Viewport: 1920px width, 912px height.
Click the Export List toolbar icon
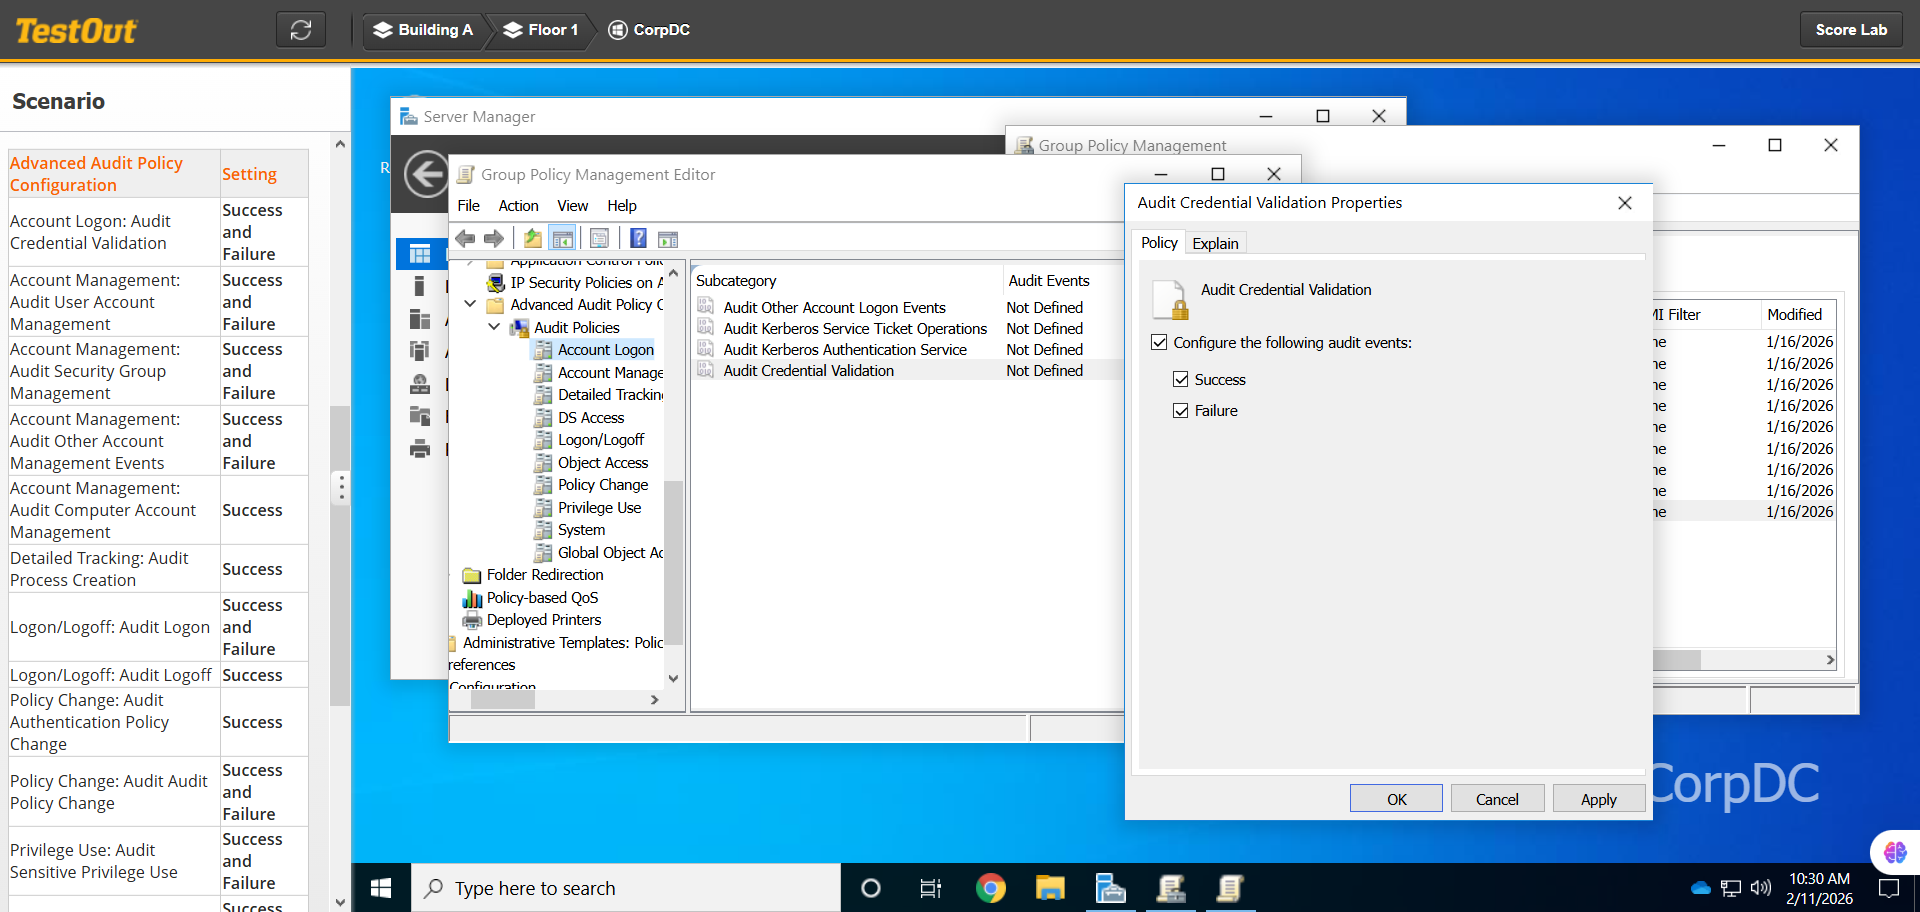(599, 238)
